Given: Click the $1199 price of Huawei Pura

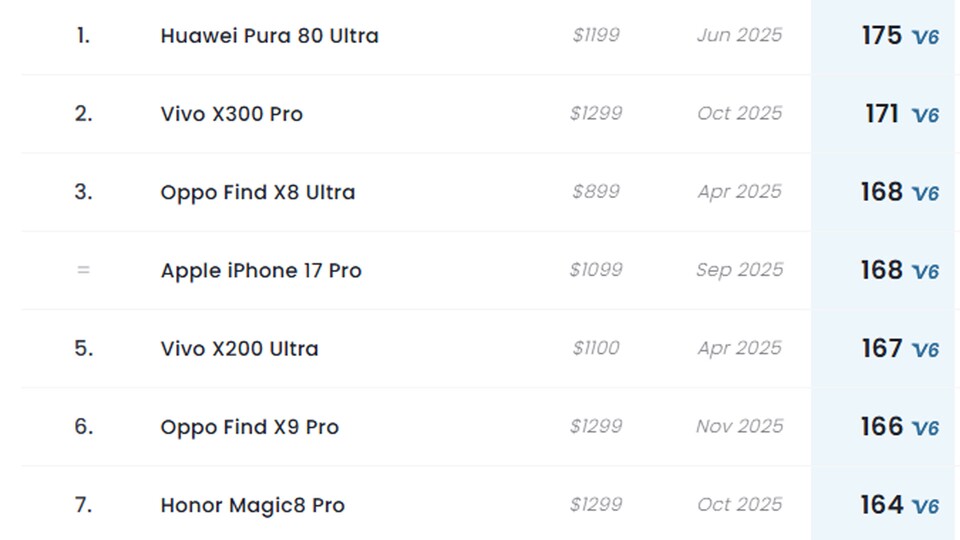Looking at the screenshot, I should click(596, 36).
